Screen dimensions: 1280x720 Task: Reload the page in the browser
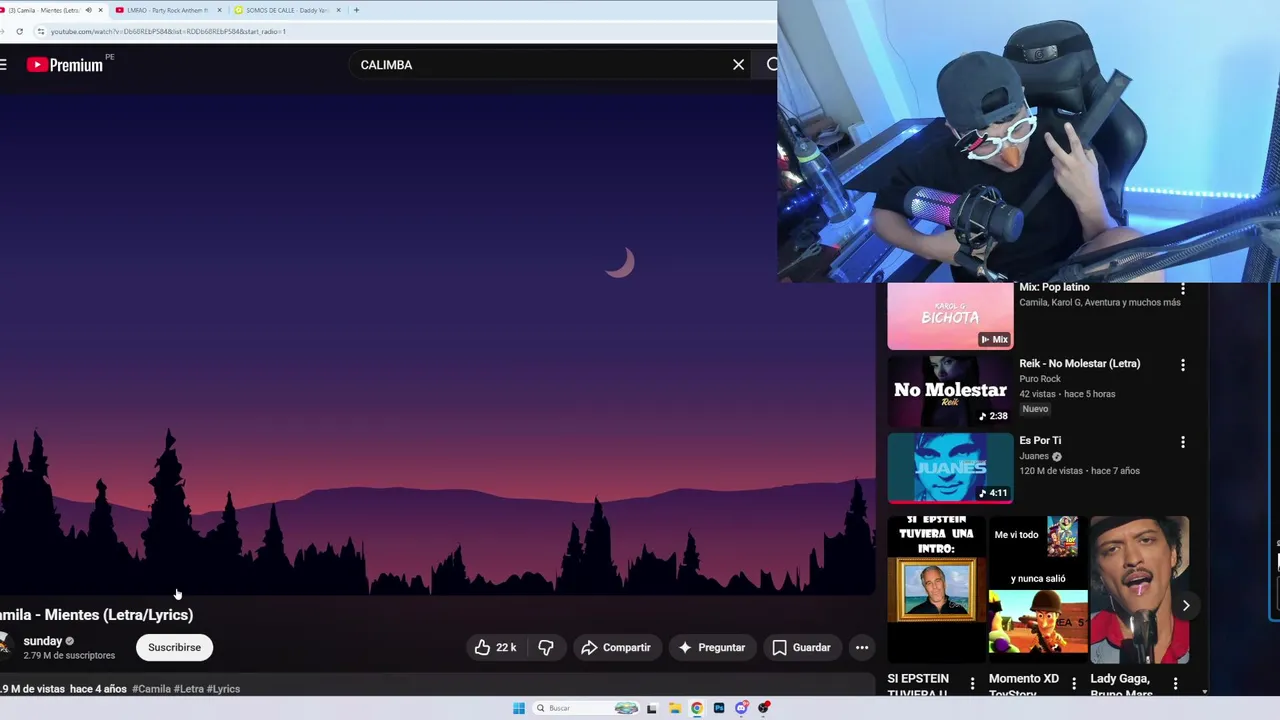(19, 31)
